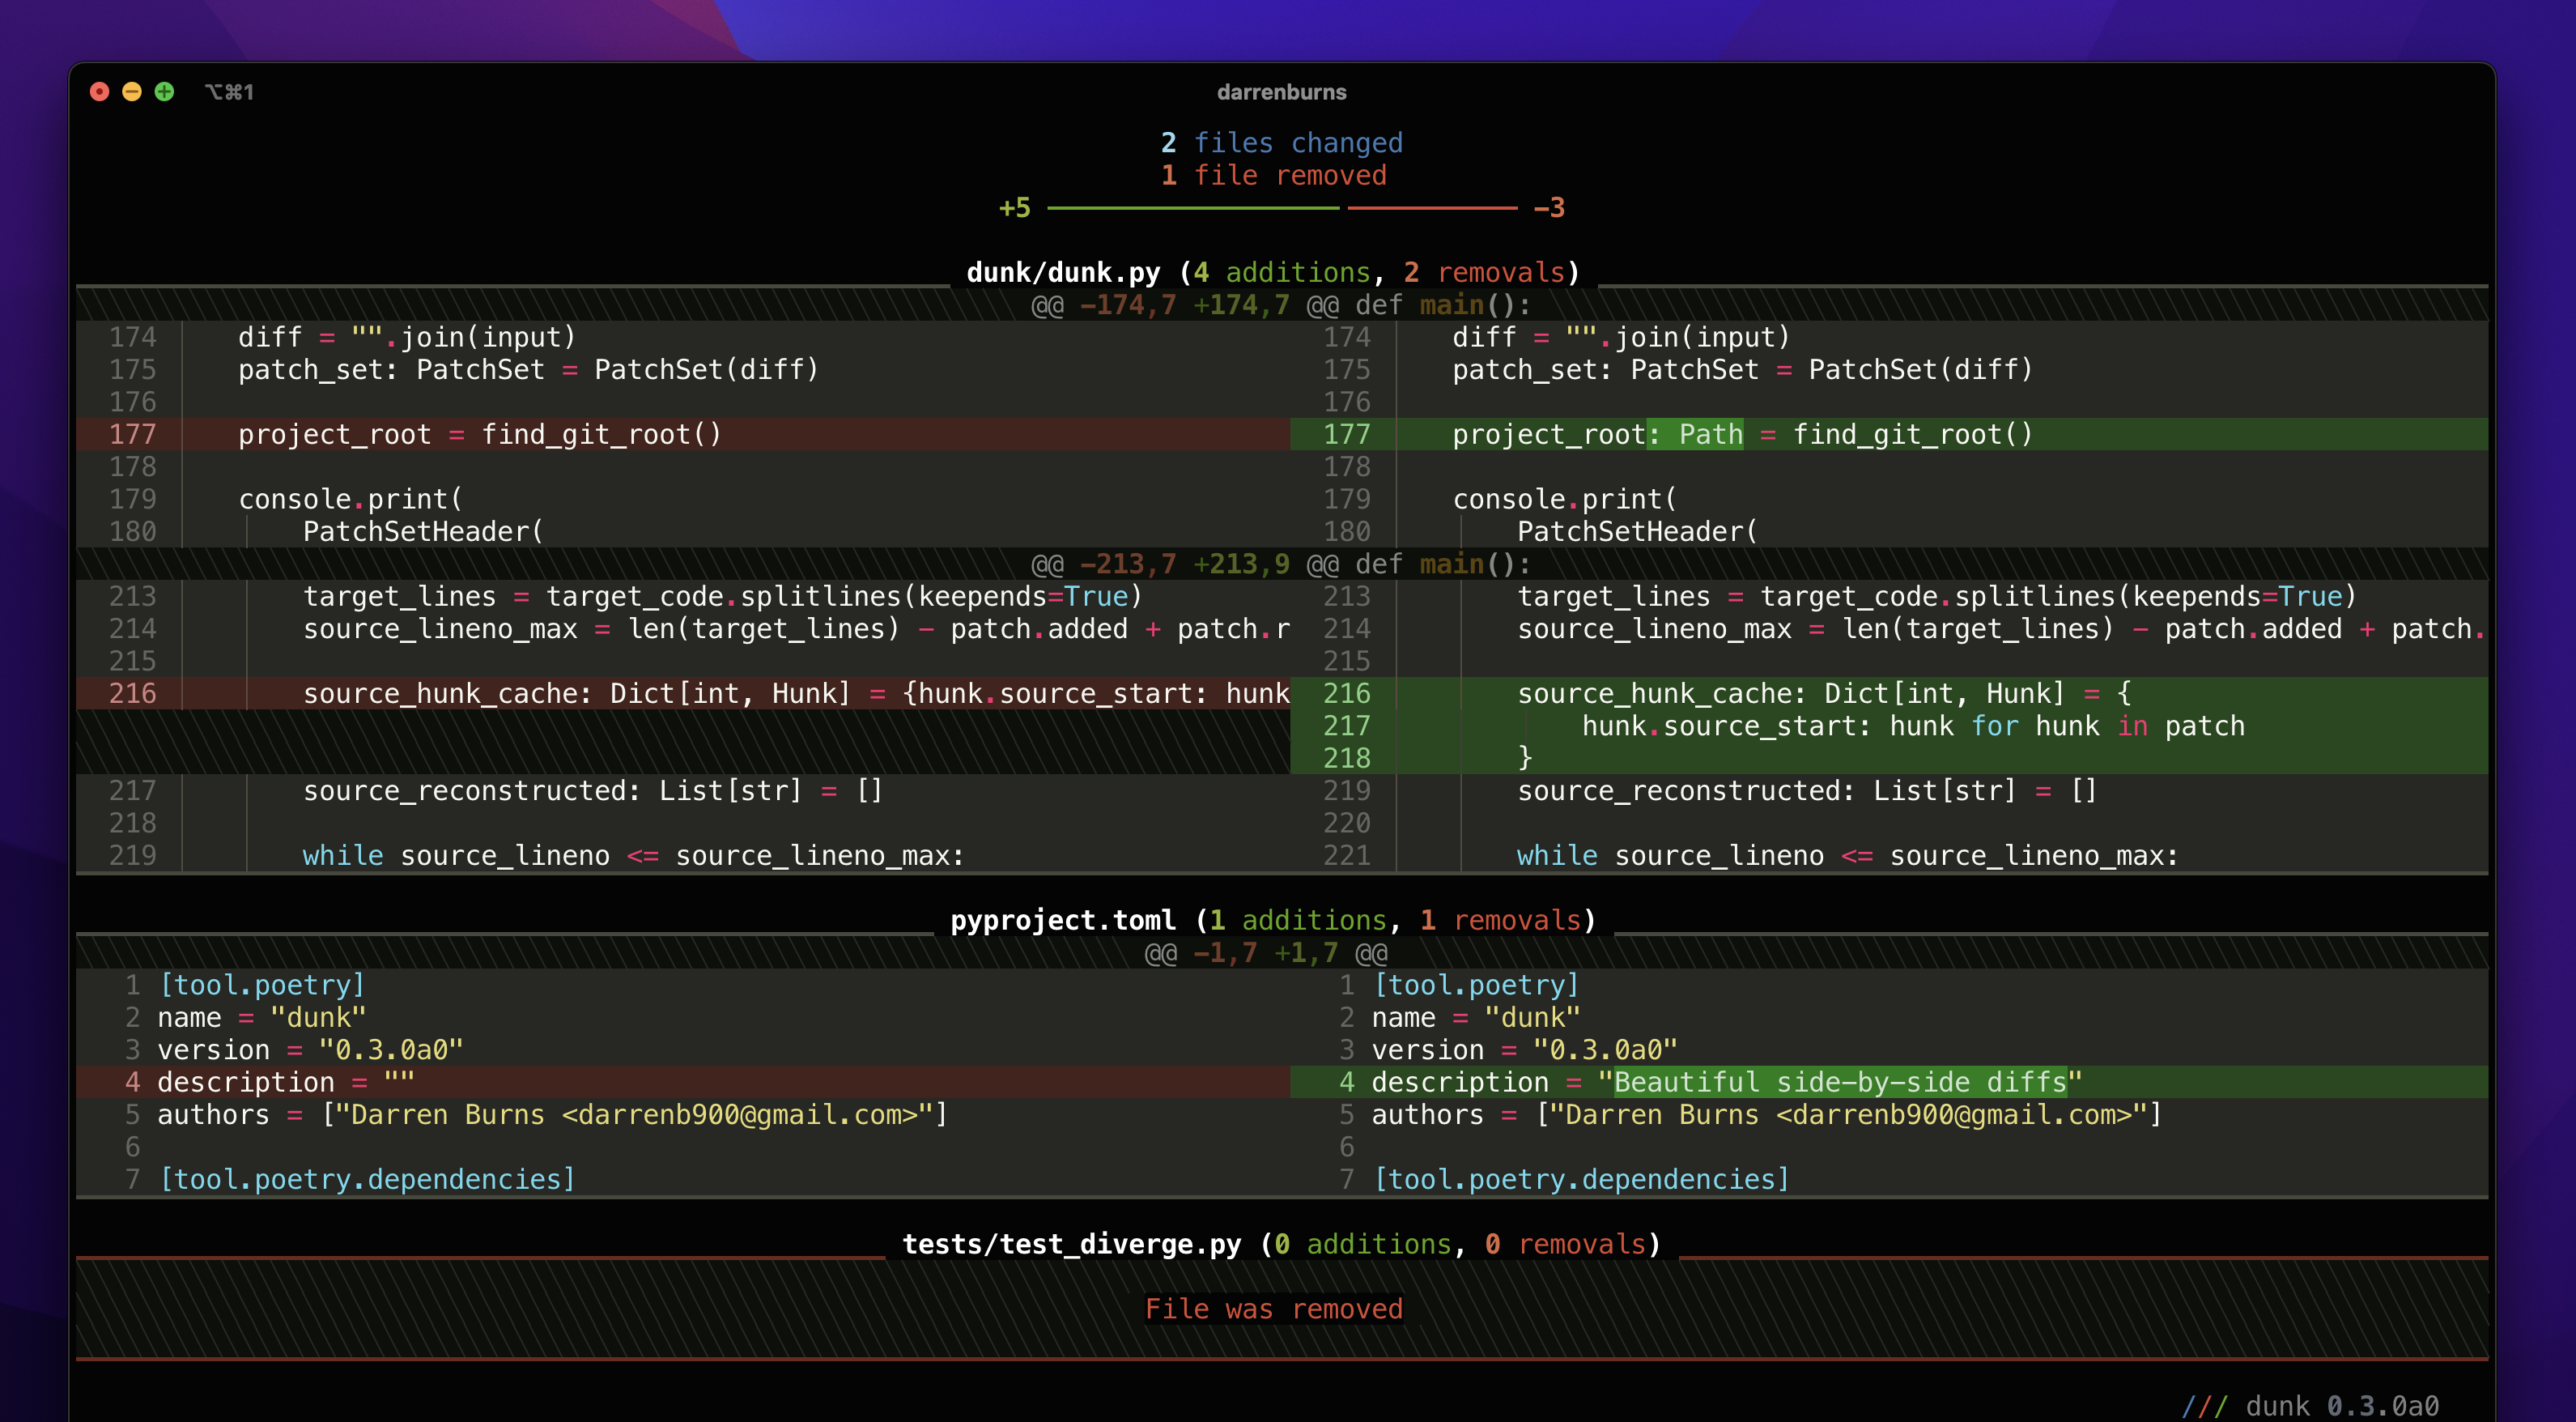This screenshot has width=2576, height=1422.
Task: Expand the @@ -1,7 +1,7 @@ hunk header
Action: click(x=1266, y=952)
